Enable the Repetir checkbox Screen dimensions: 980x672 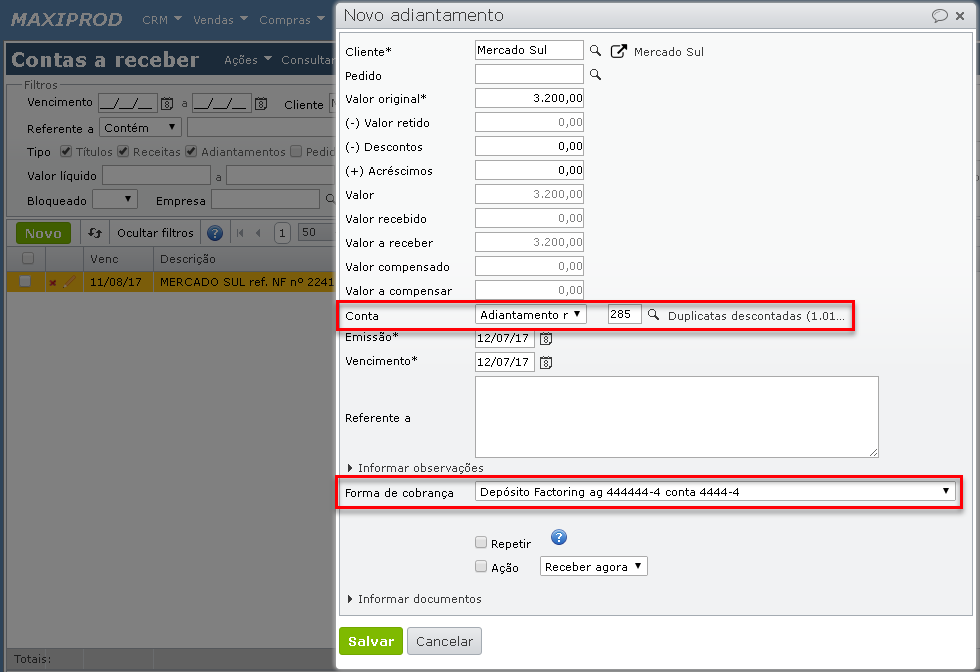pyautogui.click(x=481, y=542)
